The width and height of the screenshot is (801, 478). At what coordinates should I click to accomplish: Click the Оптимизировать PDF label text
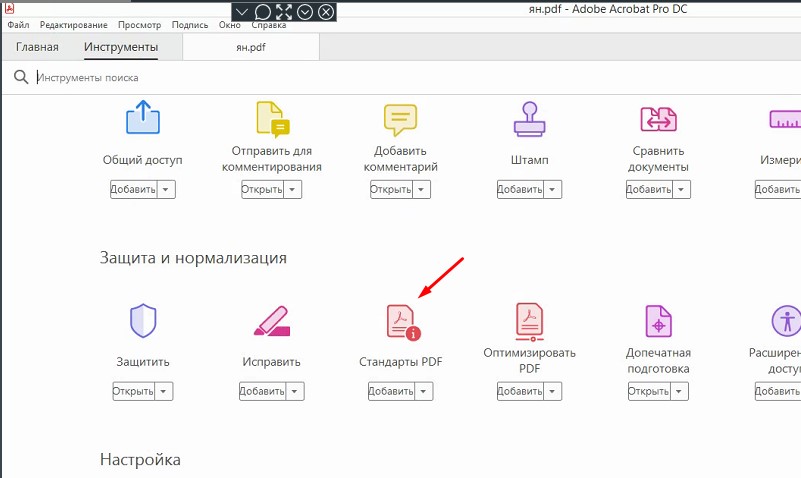pyautogui.click(x=530, y=361)
